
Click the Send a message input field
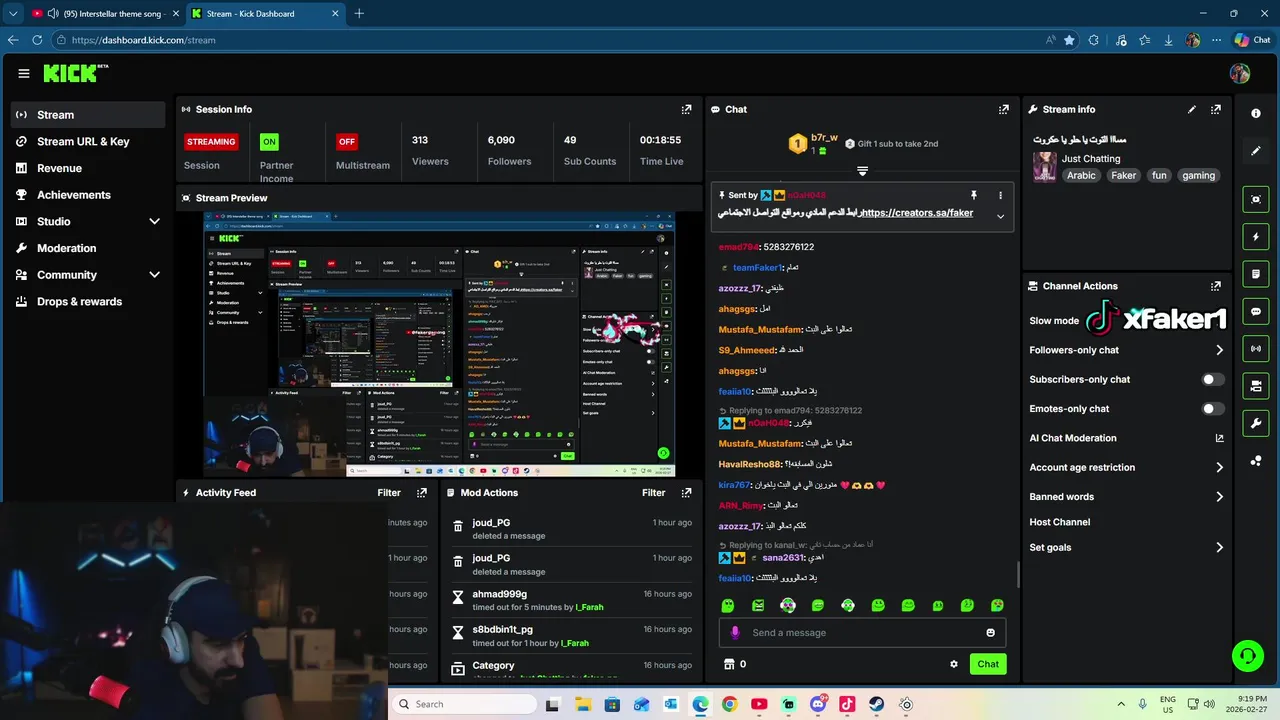[862, 632]
